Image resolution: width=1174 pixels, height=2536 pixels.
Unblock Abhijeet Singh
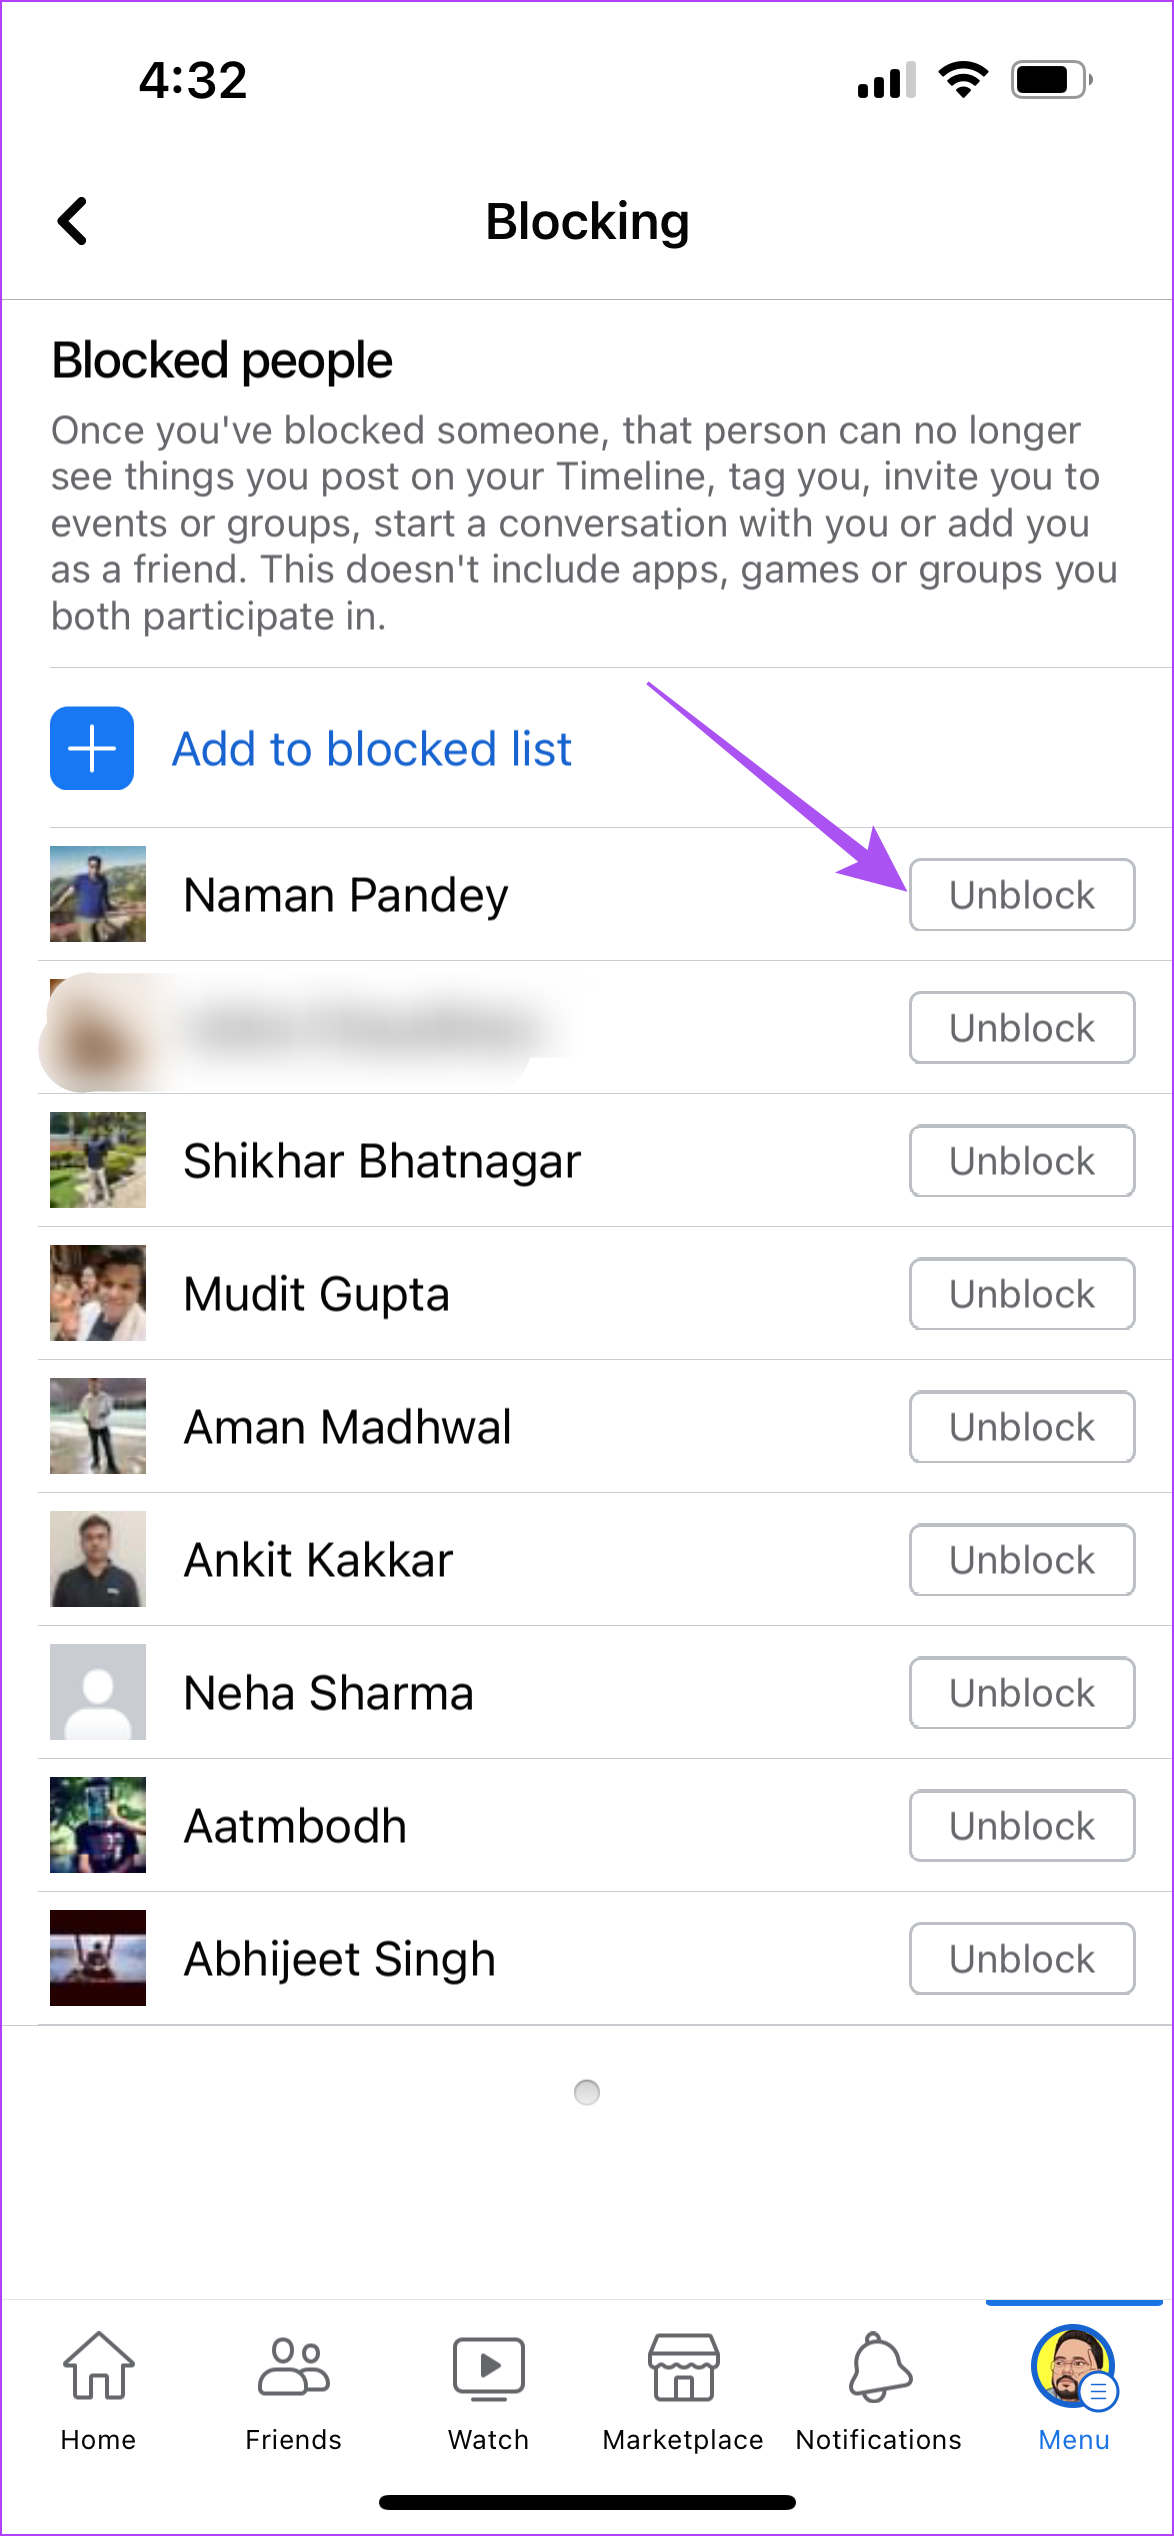click(1021, 1959)
